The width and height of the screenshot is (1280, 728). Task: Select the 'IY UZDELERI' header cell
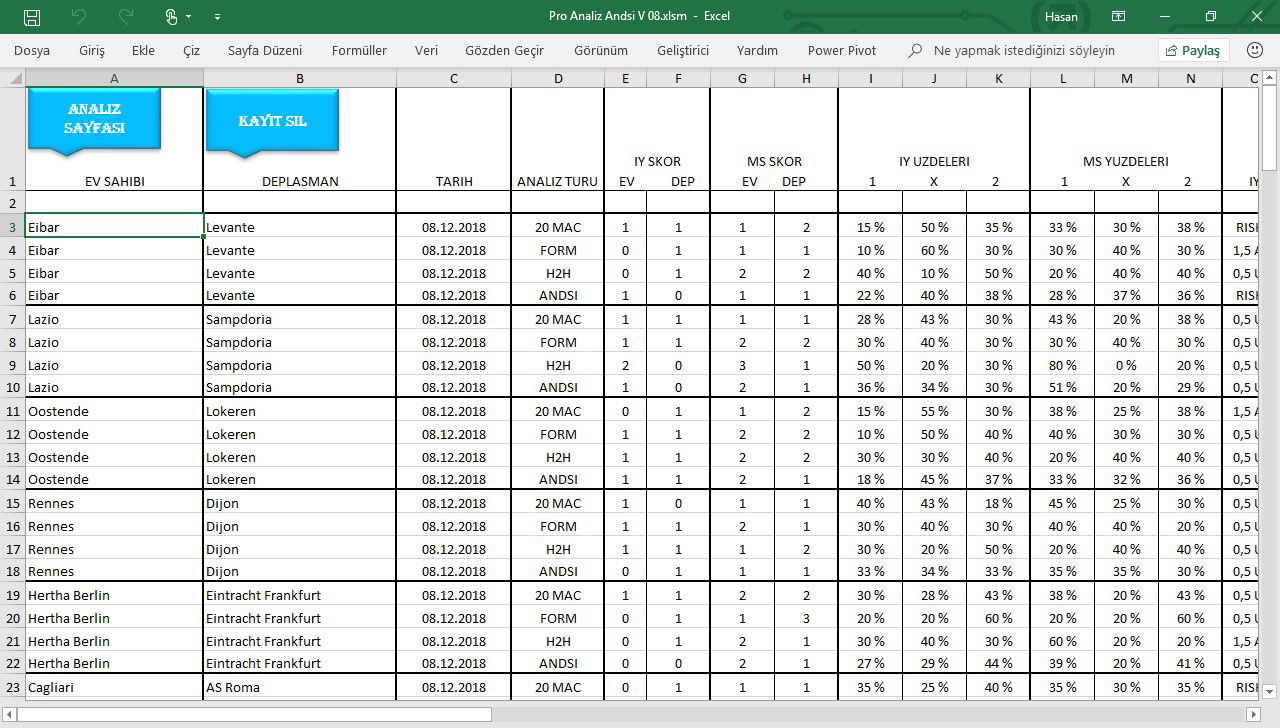pyautogui.click(x=934, y=161)
